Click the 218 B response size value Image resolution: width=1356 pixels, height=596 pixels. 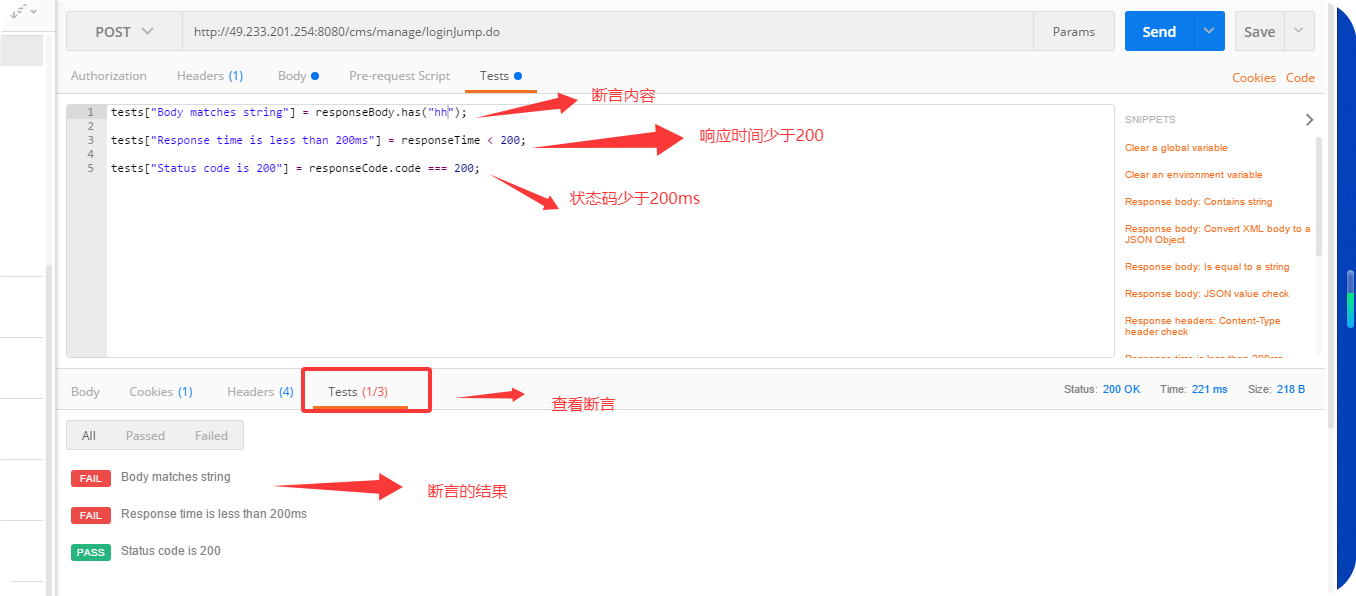tap(1291, 389)
